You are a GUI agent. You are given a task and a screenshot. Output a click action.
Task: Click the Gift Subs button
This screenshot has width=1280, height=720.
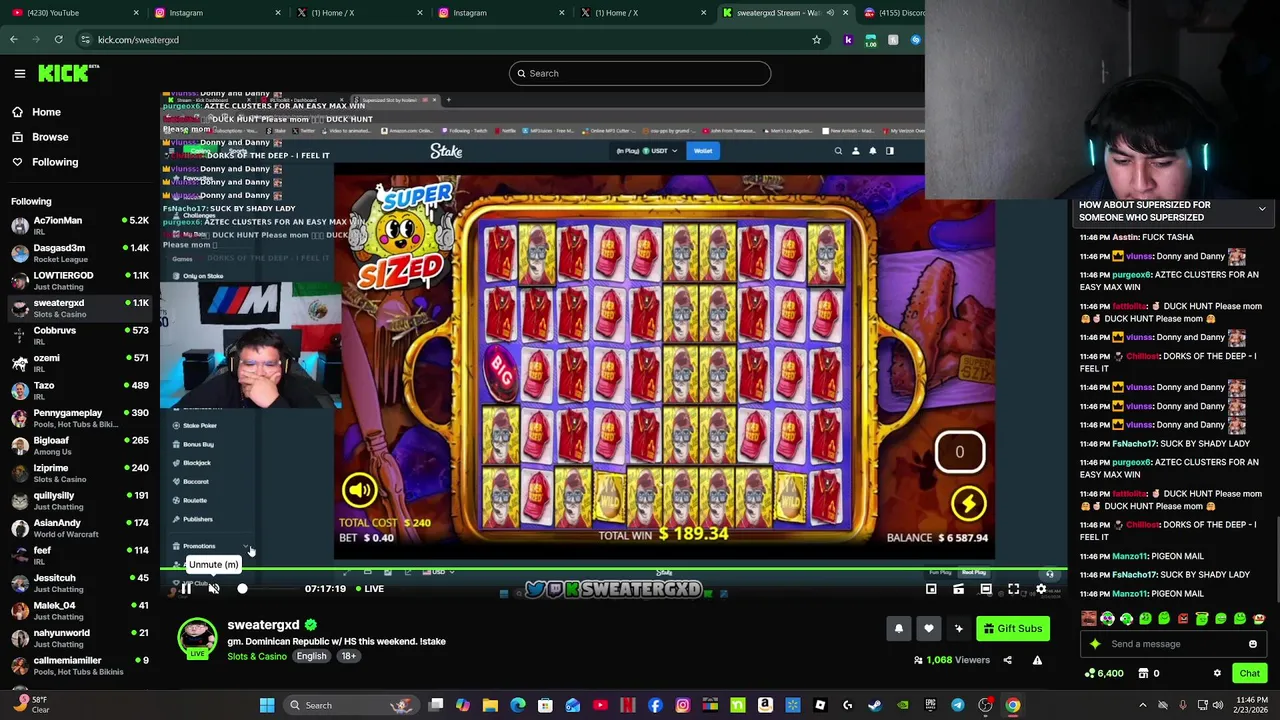(x=1013, y=629)
